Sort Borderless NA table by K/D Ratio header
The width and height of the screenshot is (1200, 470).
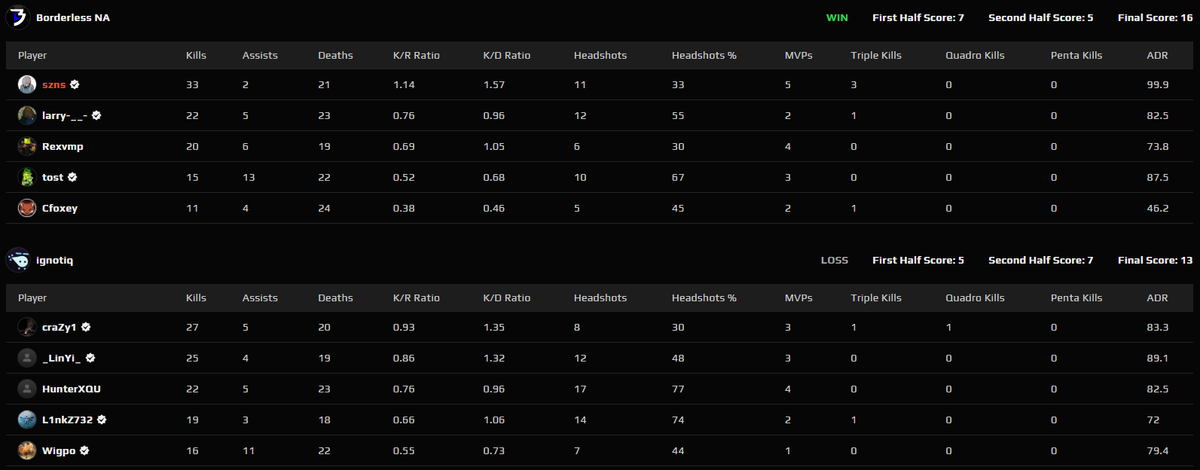tap(507, 55)
